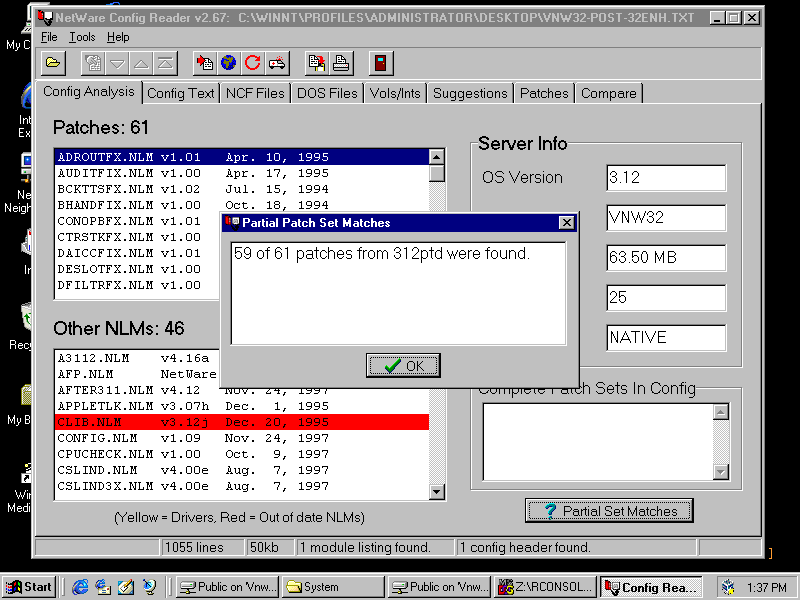Viewport: 800px width, 600px height.
Task: Click the save report to disk icon
Action: point(317,63)
